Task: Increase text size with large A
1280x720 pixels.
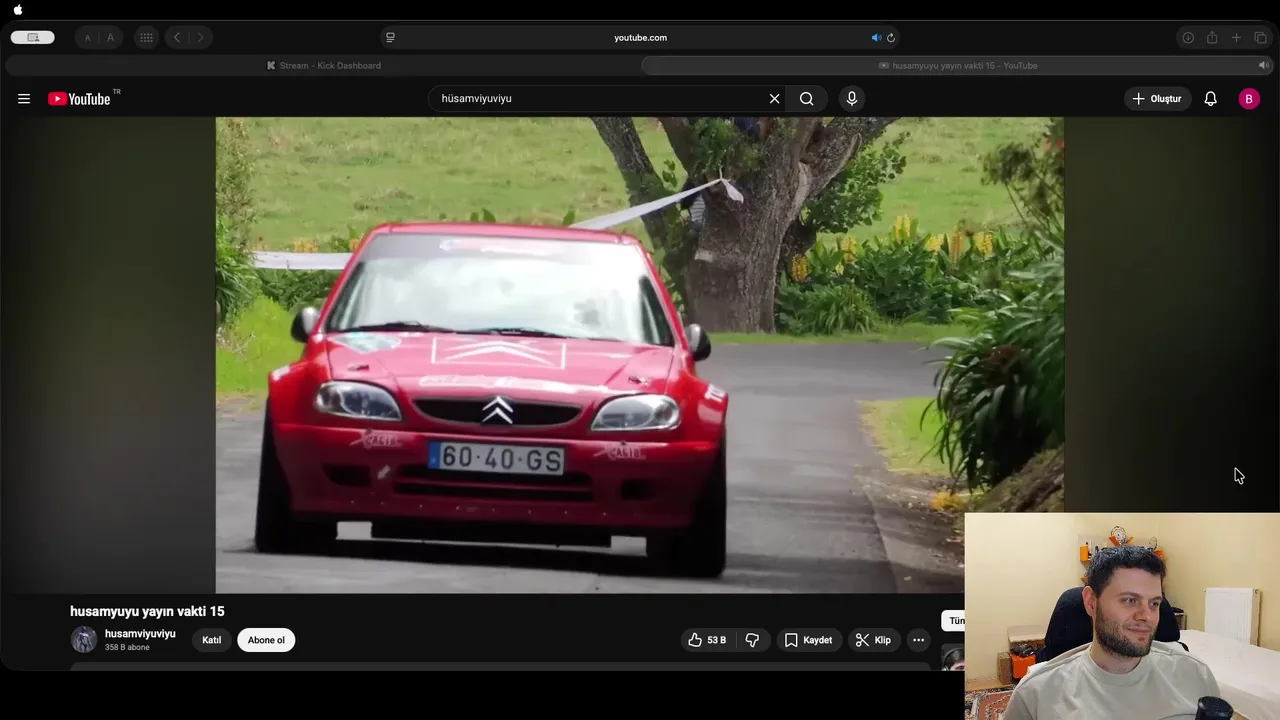Action: 110,38
